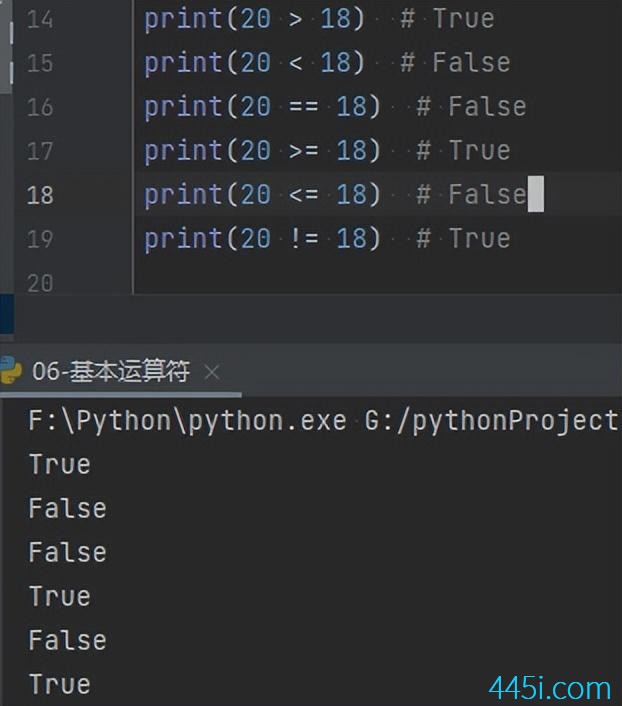Click the last True line in console output
622x706 pixels.
tap(60, 684)
